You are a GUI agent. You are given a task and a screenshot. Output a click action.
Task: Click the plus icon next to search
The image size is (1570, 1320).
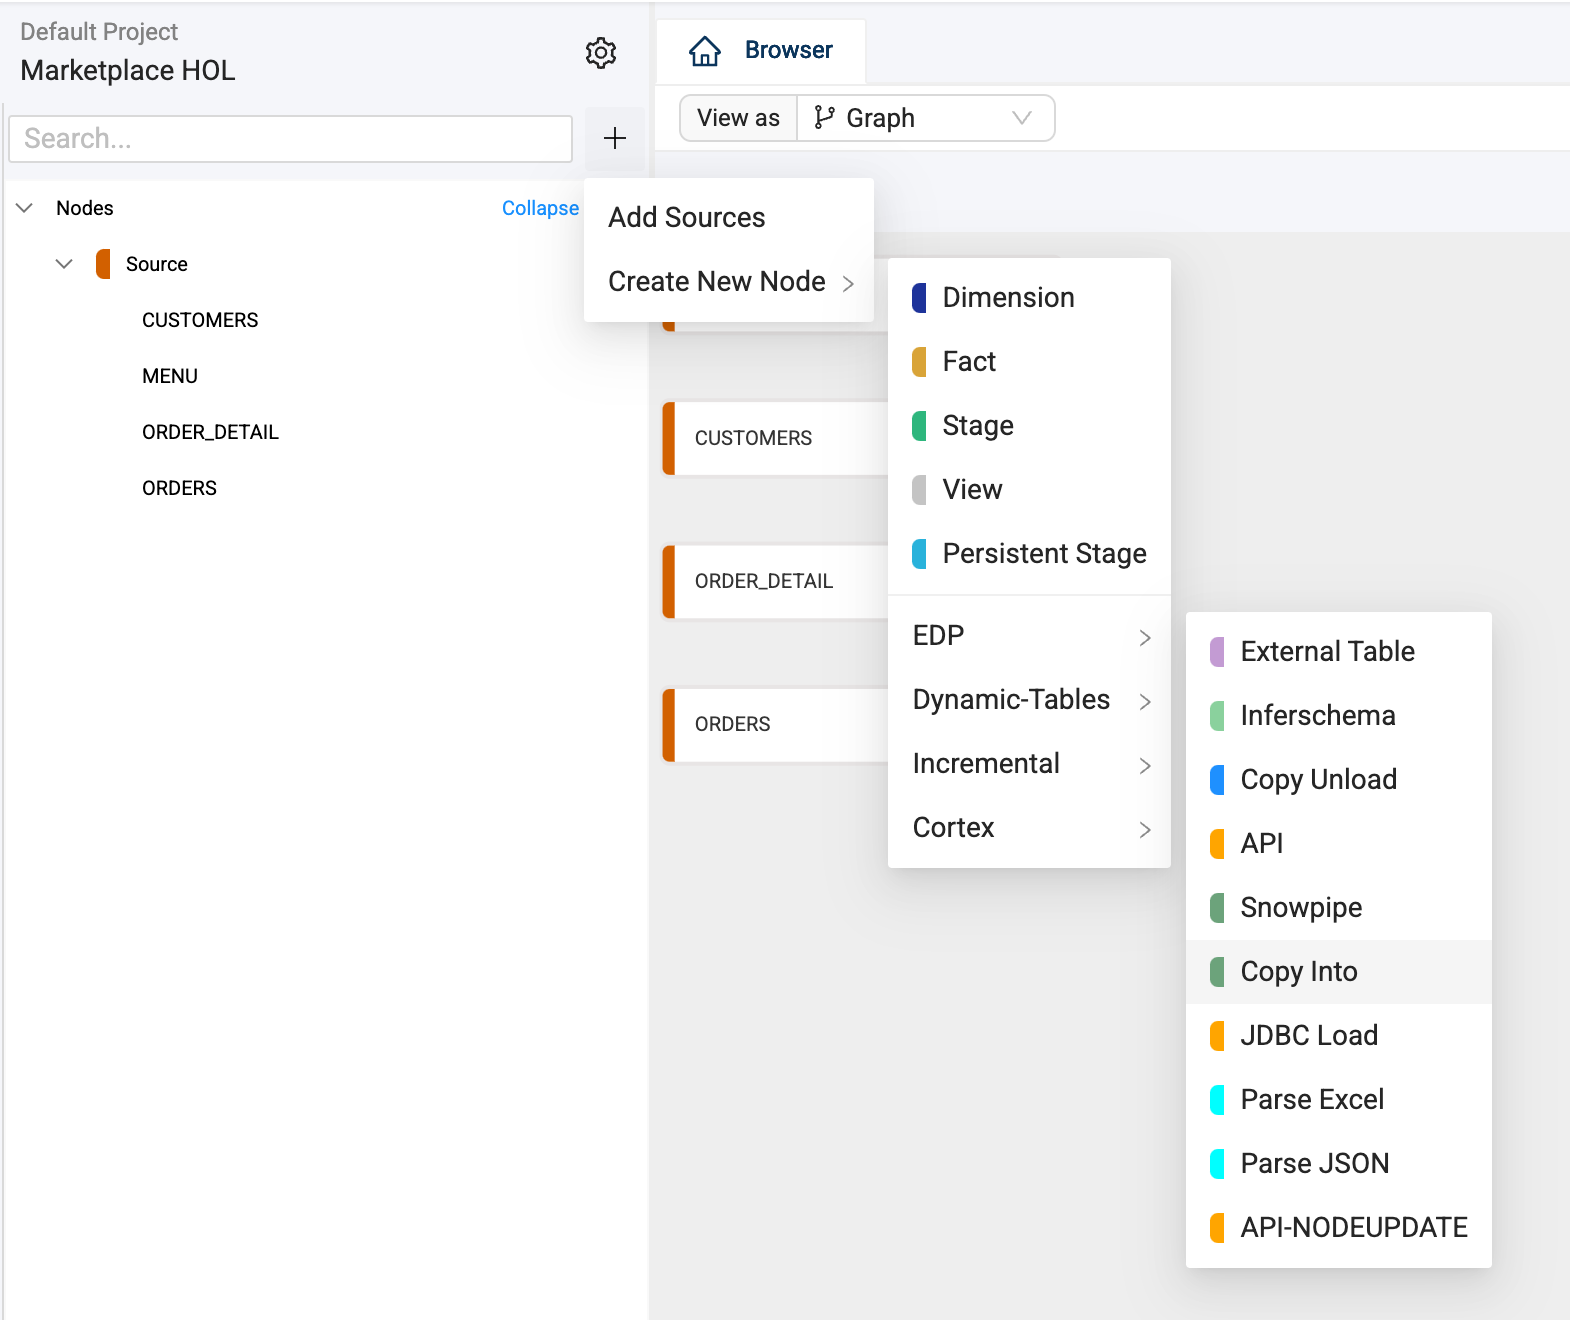(x=615, y=138)
